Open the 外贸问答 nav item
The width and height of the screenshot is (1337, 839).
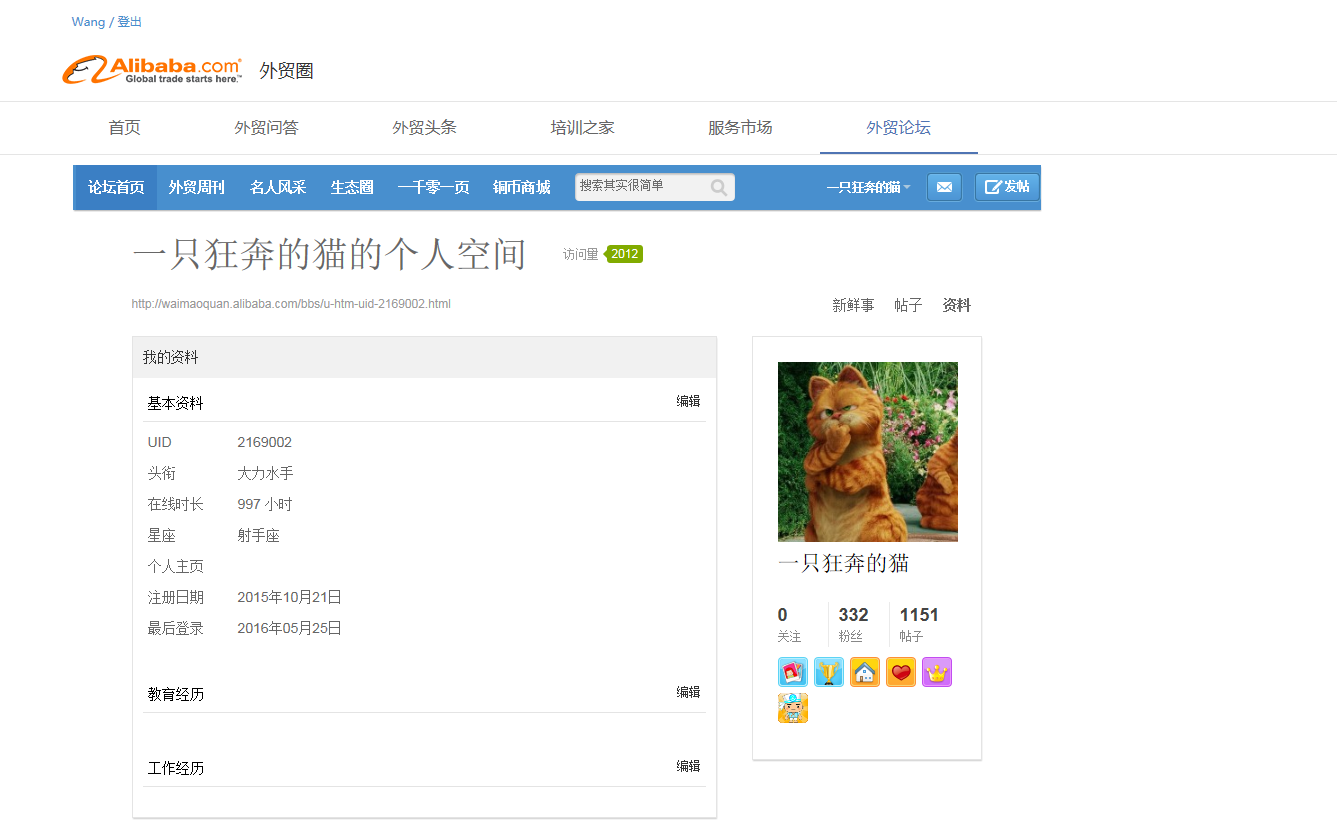[267, 128]
